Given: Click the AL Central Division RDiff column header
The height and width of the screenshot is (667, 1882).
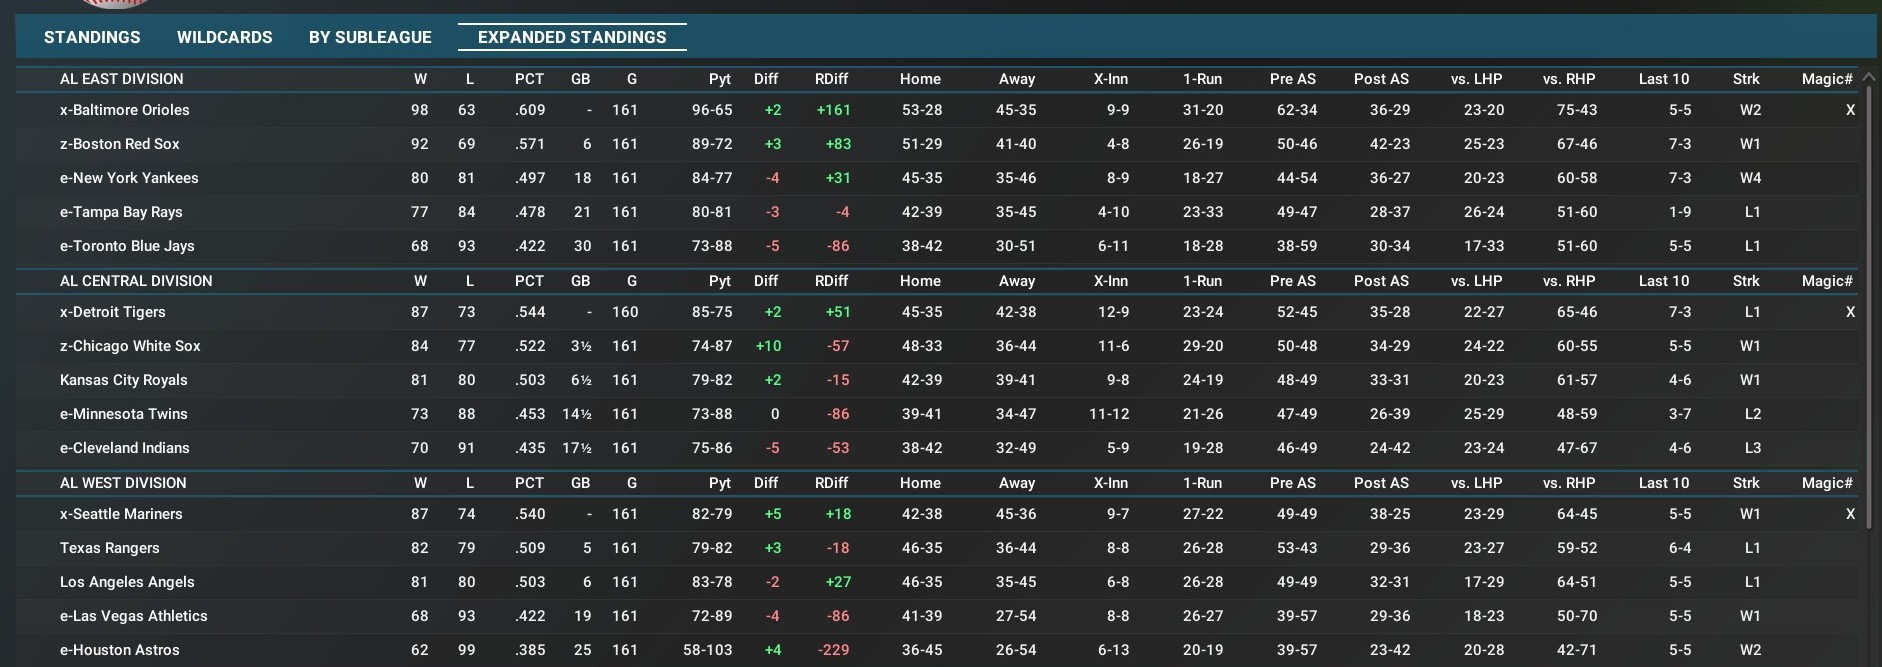Looking at the screenshot, I should [831, 281].
